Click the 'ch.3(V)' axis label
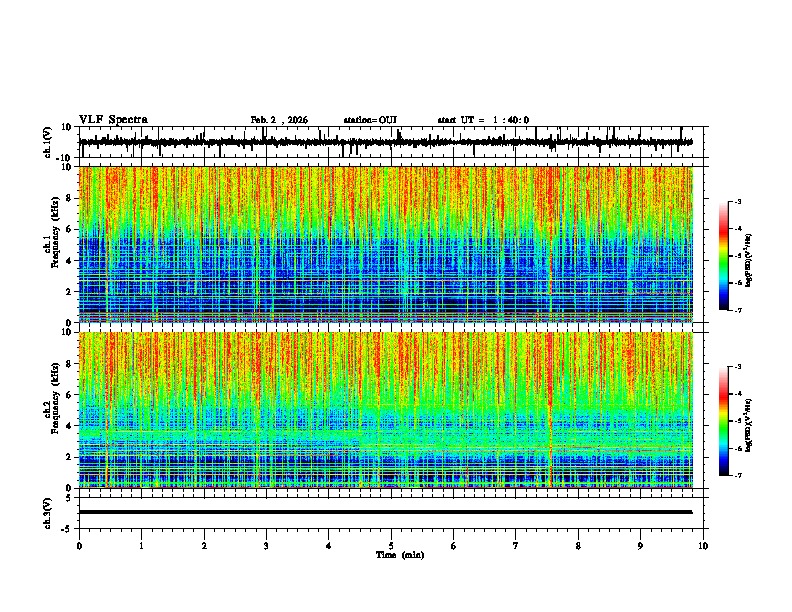Screen dimensions: 792x612 (47, 513)
